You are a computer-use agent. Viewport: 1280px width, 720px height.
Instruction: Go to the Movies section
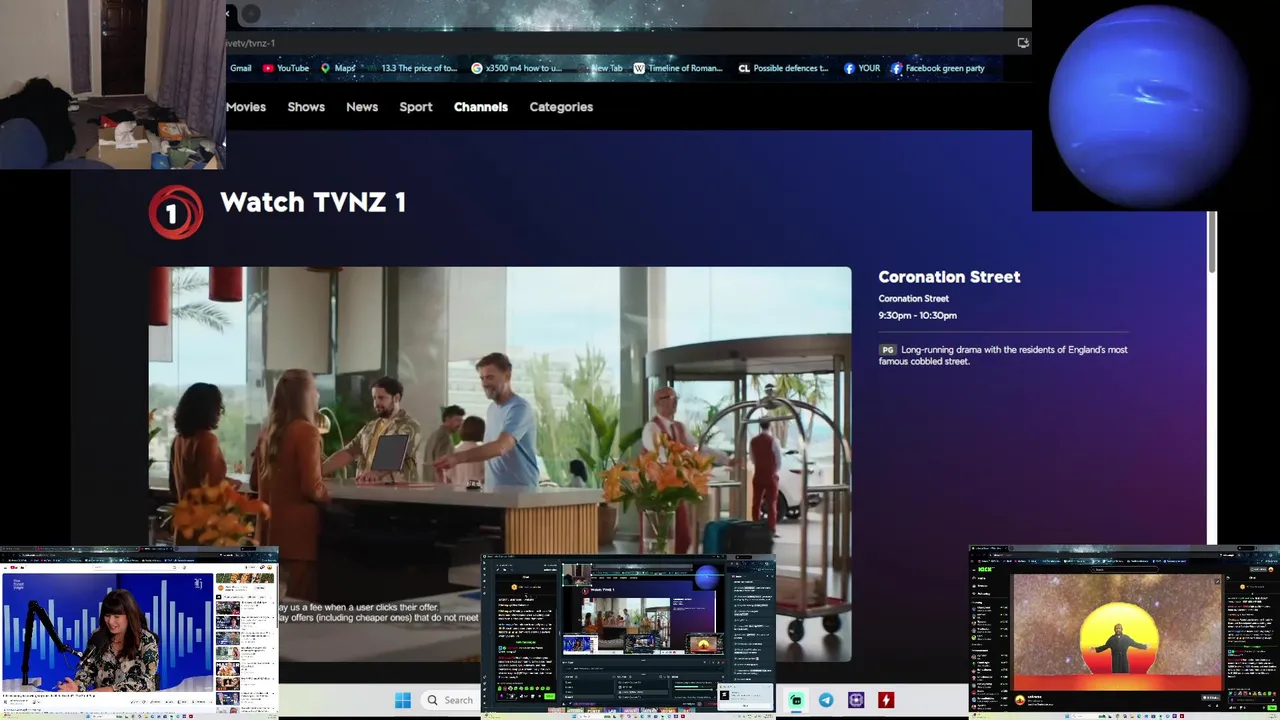246,107
